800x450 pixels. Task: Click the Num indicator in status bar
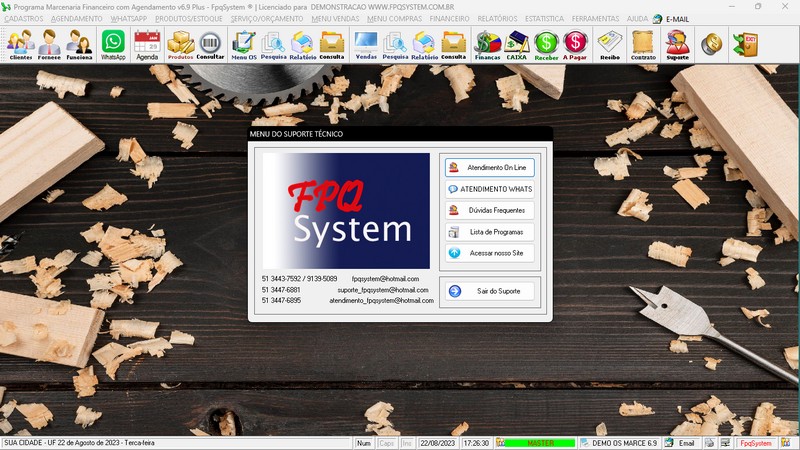point(364,443)
